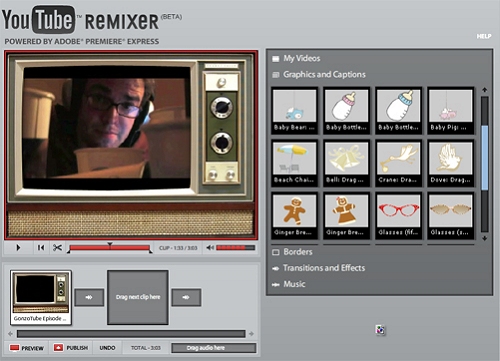Rewind clip to the beginning

(x=41, y=248)
